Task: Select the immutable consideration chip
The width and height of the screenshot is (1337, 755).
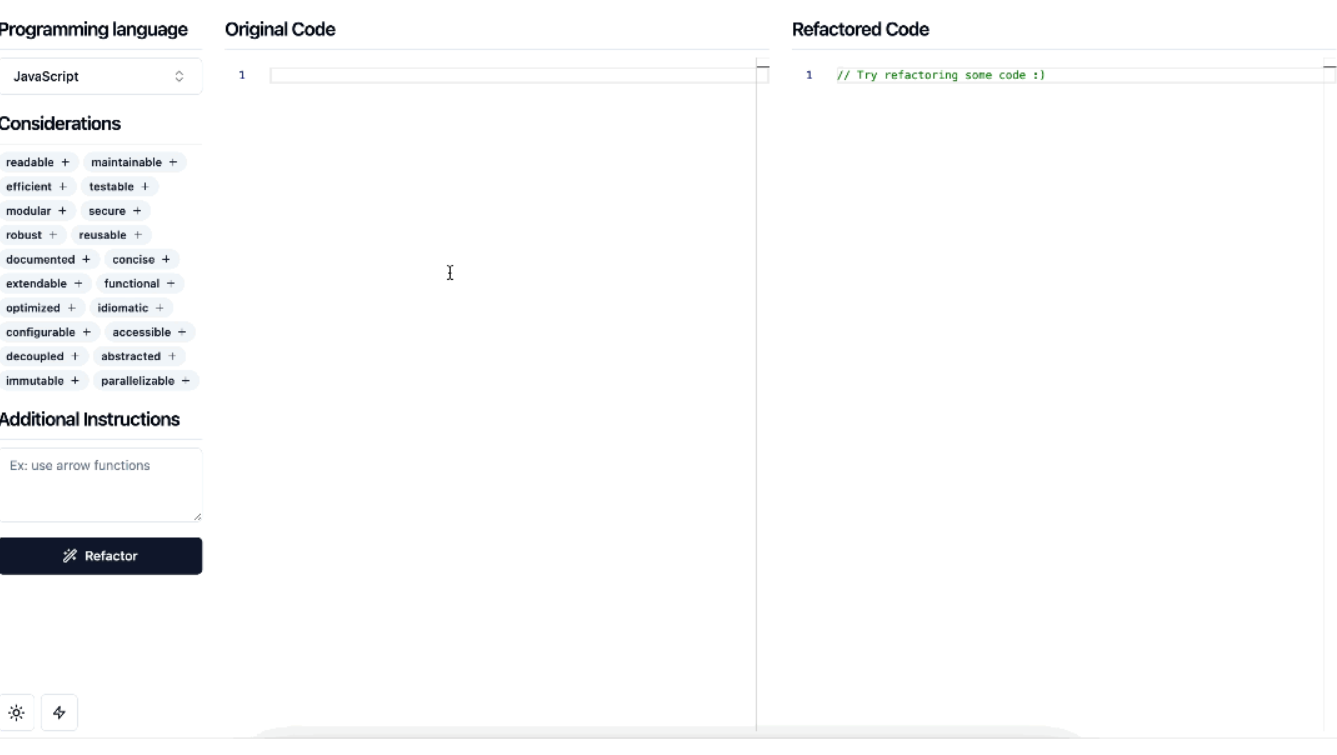Action: point(43,381)
